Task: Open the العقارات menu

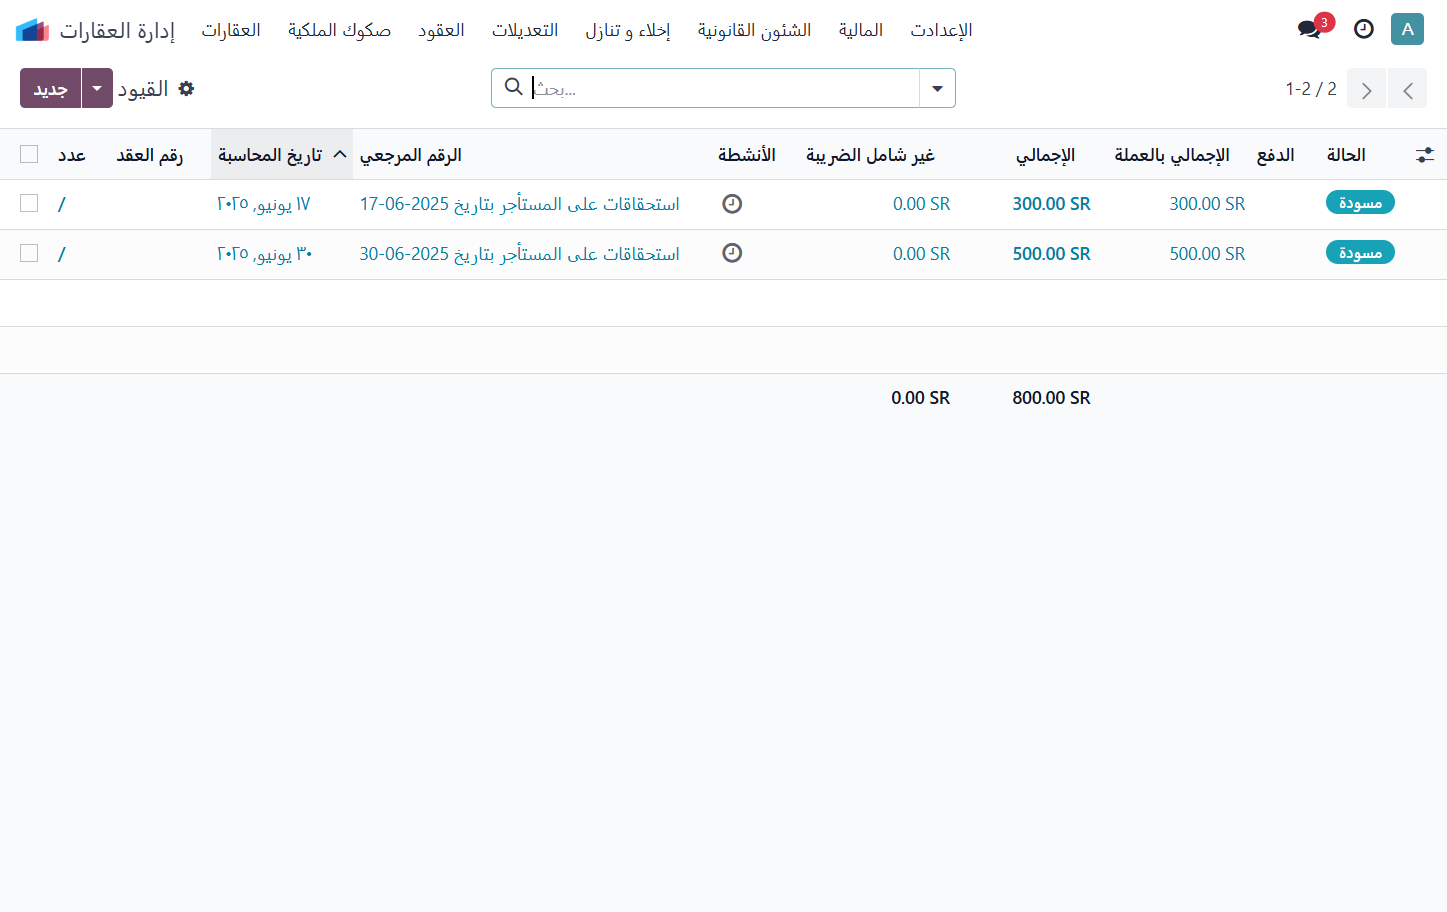Action: pos(231,30)
